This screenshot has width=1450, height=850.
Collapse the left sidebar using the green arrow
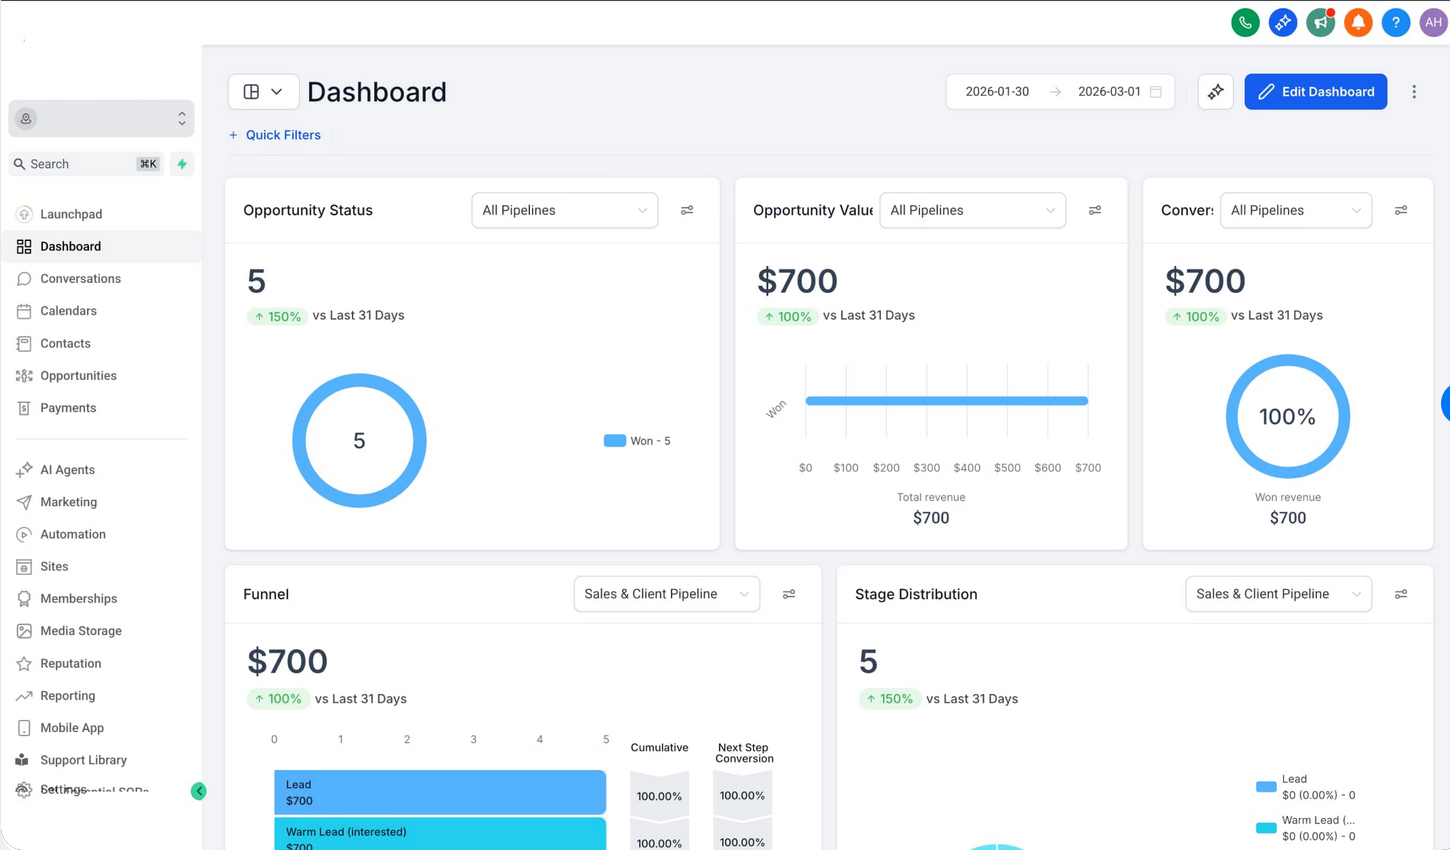point(199,790)
